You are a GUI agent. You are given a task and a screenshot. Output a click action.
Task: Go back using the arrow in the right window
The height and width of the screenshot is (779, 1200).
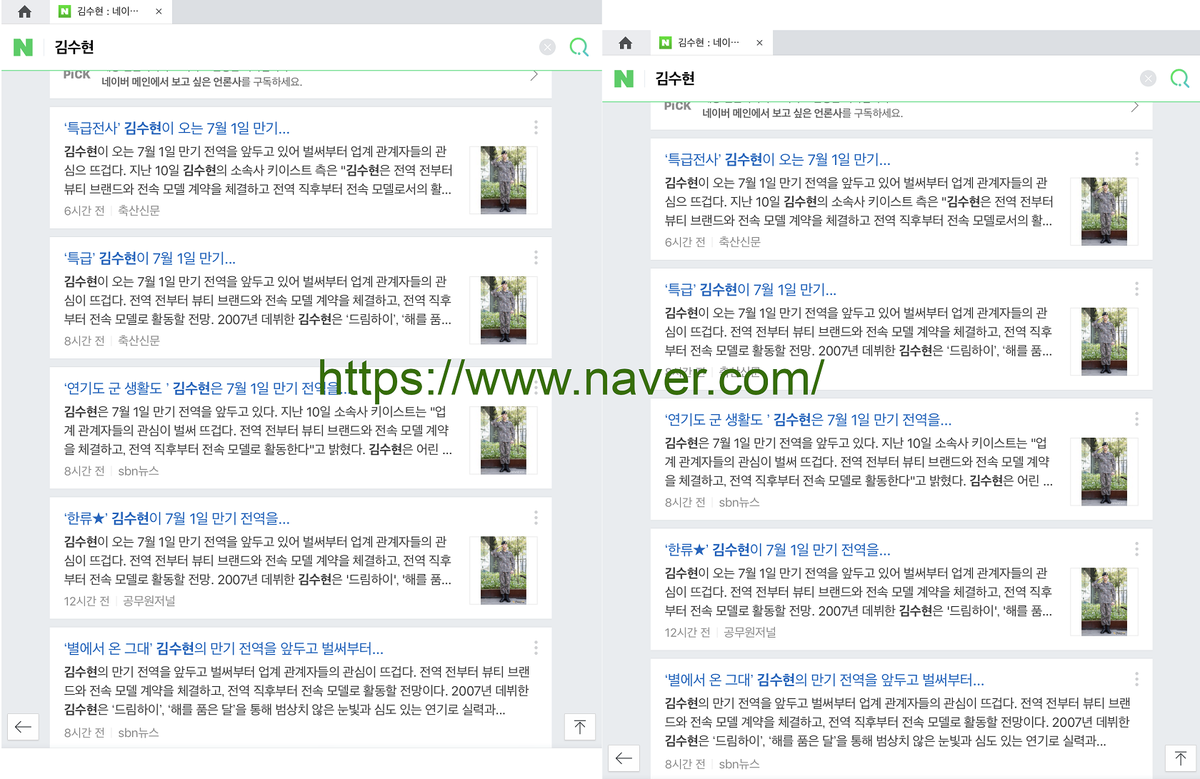tap(624, 758)
